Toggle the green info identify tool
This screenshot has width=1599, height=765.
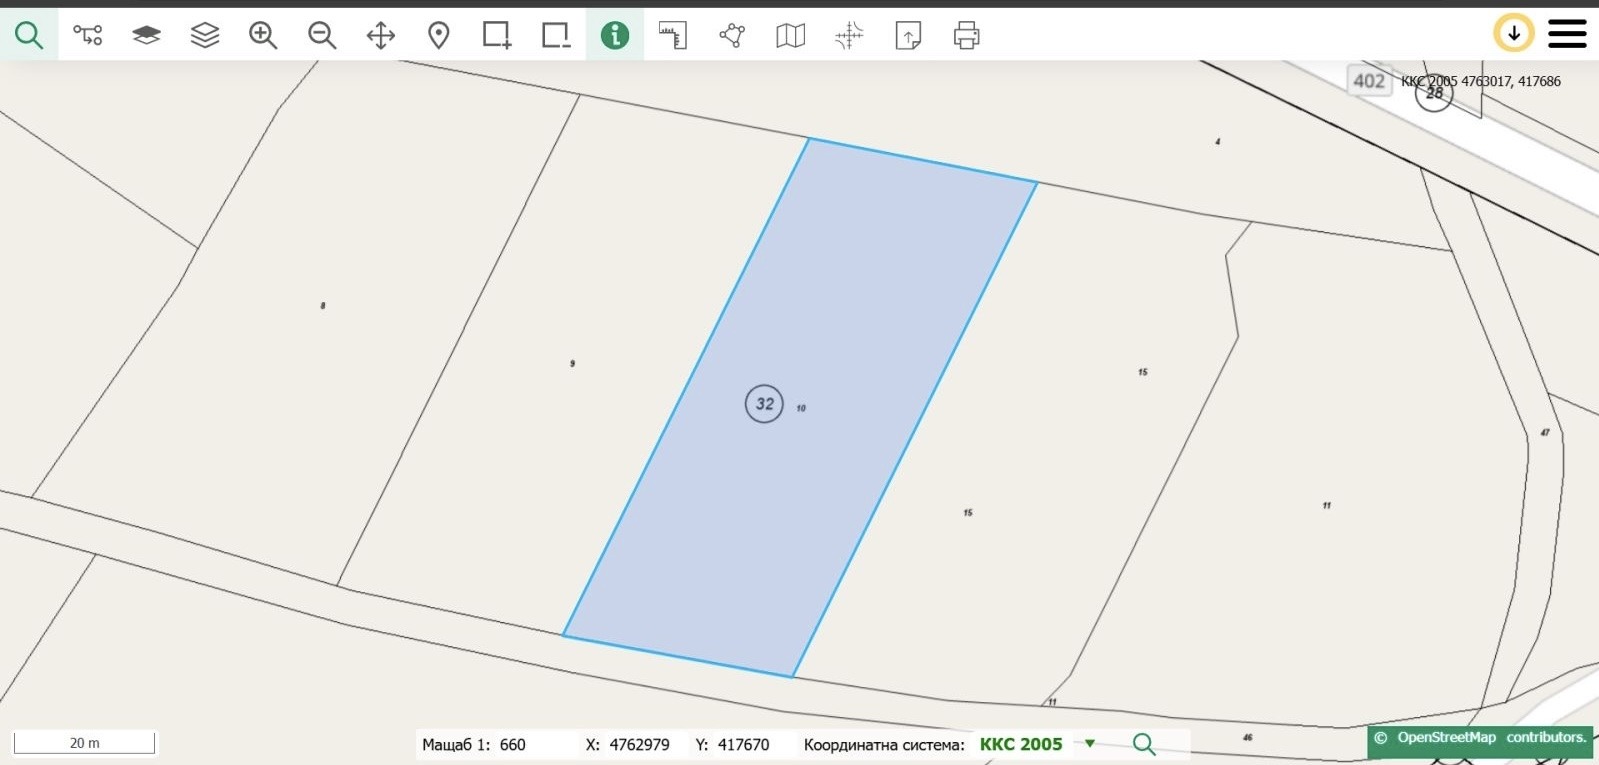(614, 35)
